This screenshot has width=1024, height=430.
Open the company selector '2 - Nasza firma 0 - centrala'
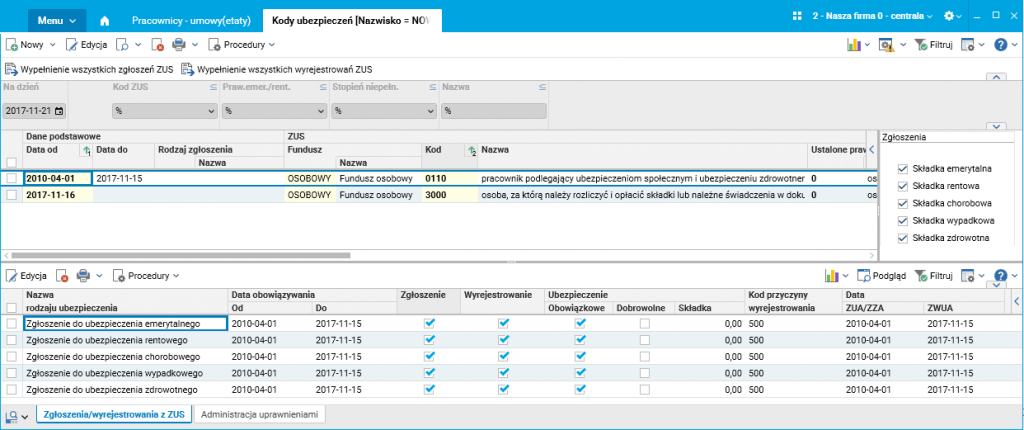point(871,17)
